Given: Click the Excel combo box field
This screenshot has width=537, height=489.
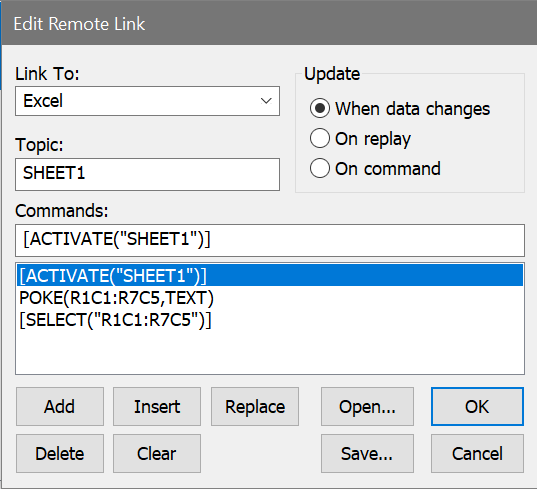Looking at the screenshot, I should click(147, 101).
